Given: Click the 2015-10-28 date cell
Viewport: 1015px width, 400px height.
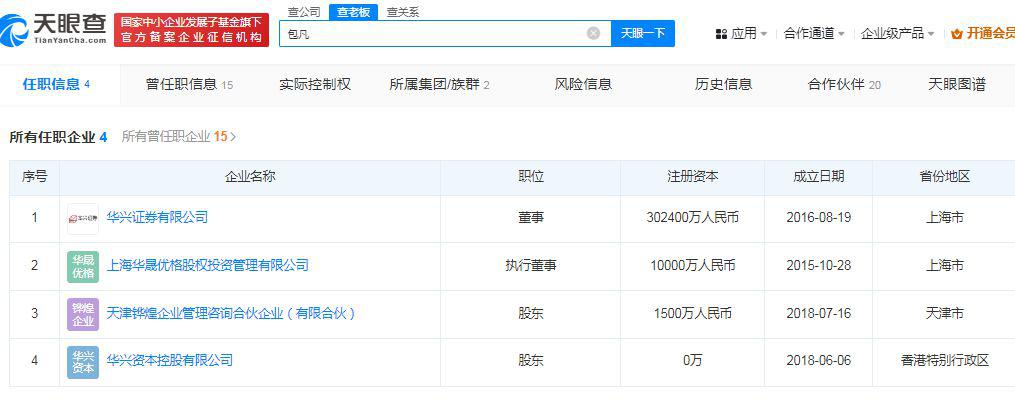Looking at the screenshot, I should 818,265.
